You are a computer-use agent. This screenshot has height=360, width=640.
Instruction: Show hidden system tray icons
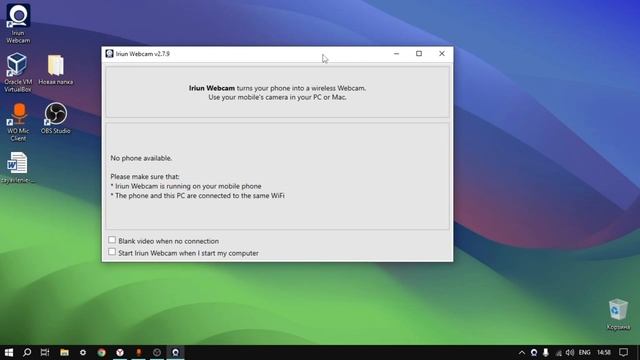click(522, 353)
